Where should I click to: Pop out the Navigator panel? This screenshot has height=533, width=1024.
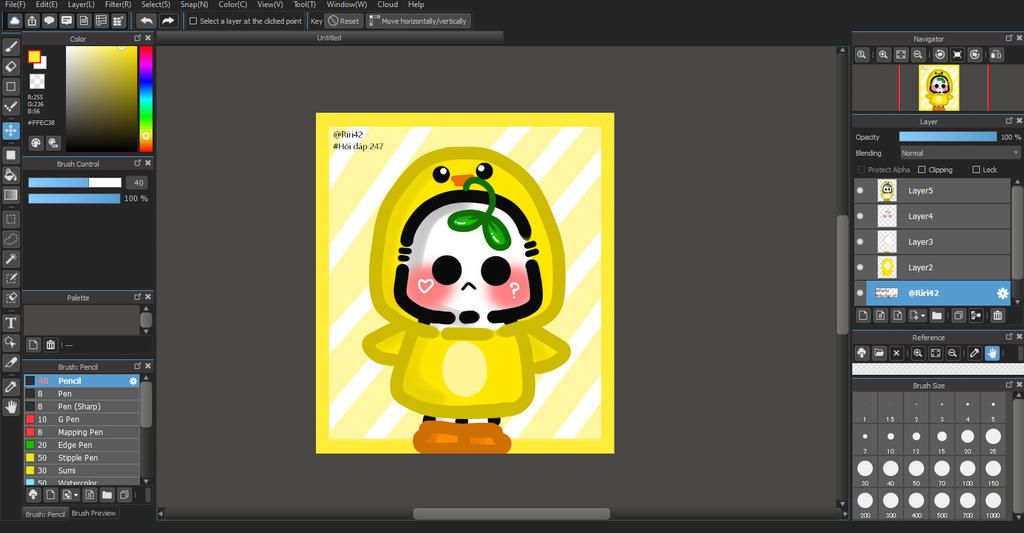tap(1009, 39)
